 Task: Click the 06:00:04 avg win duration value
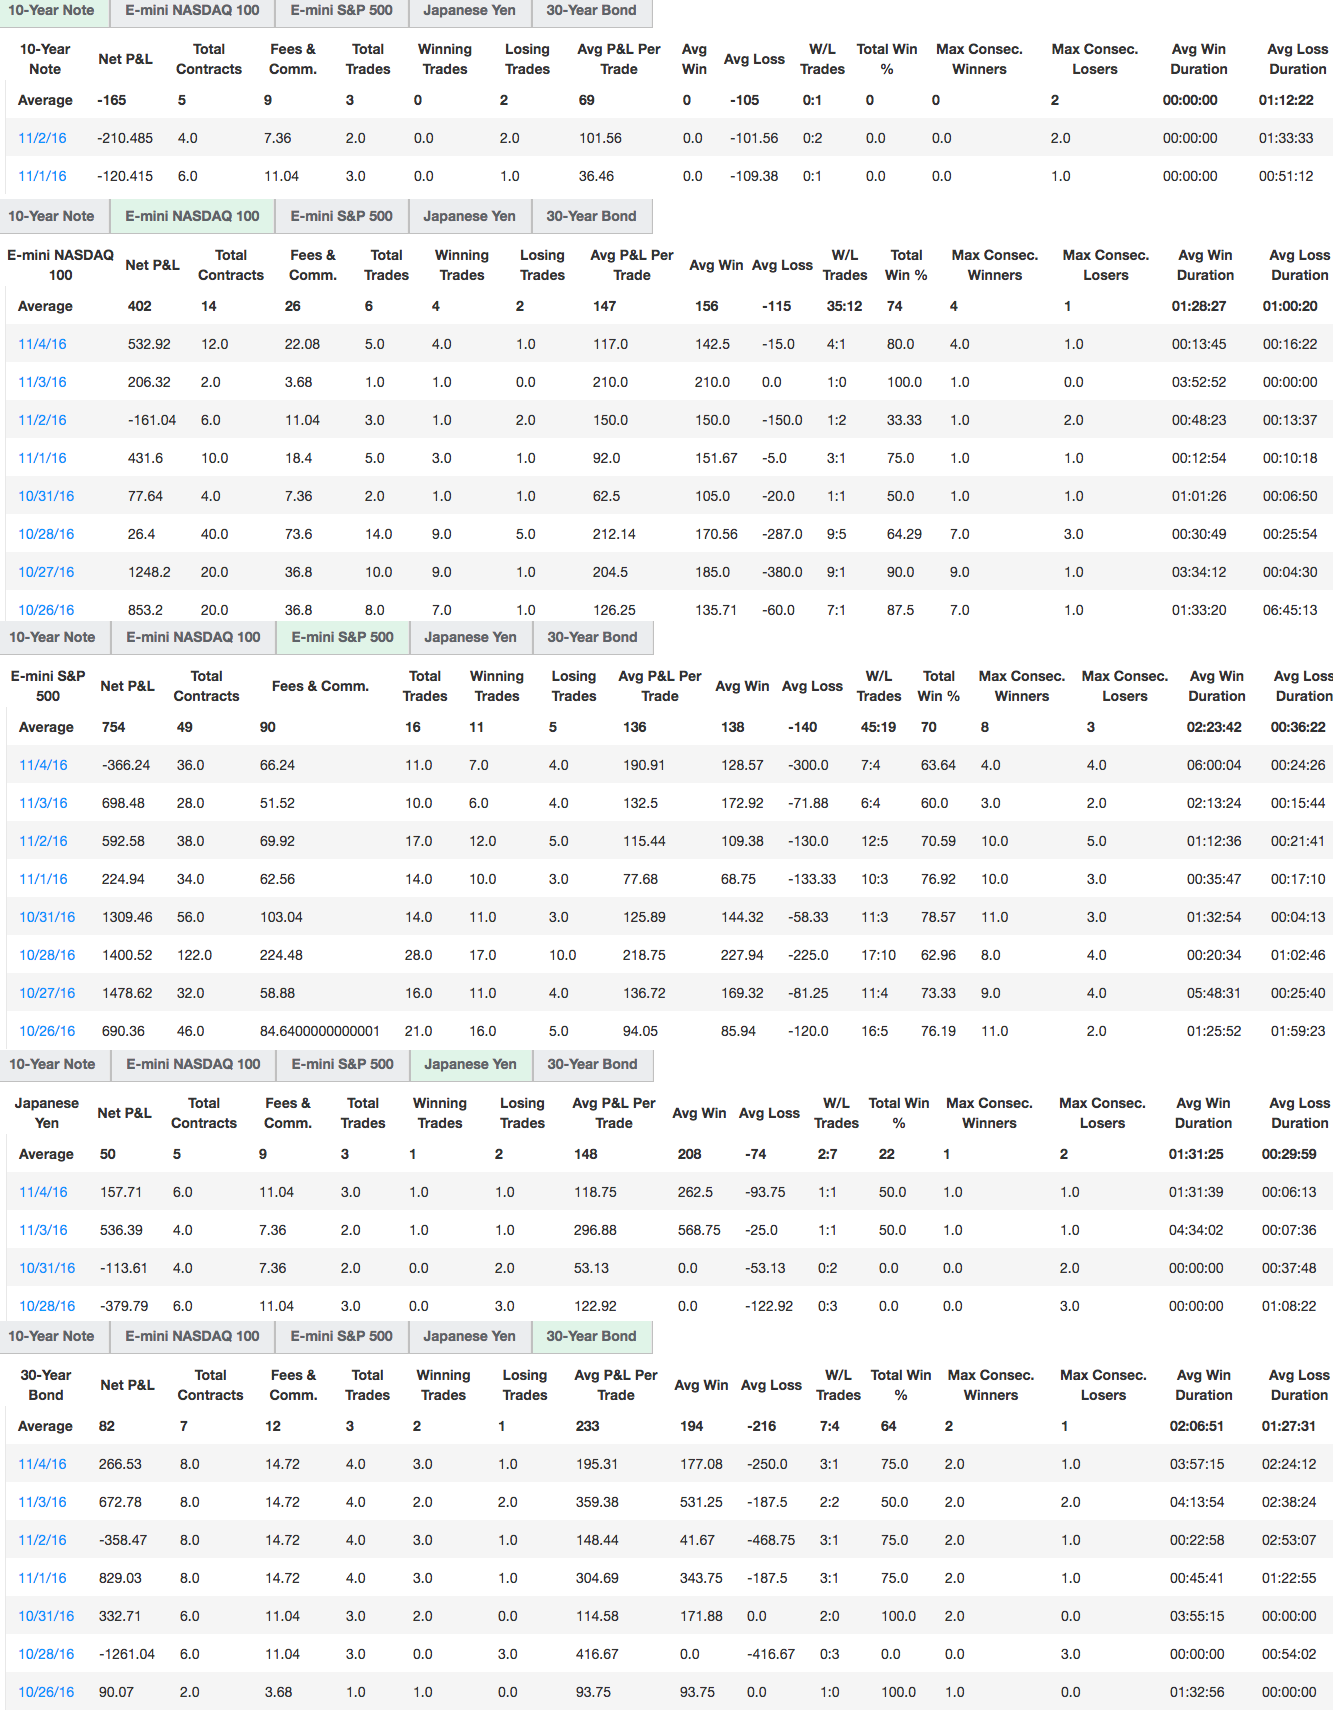[1214, 765]
